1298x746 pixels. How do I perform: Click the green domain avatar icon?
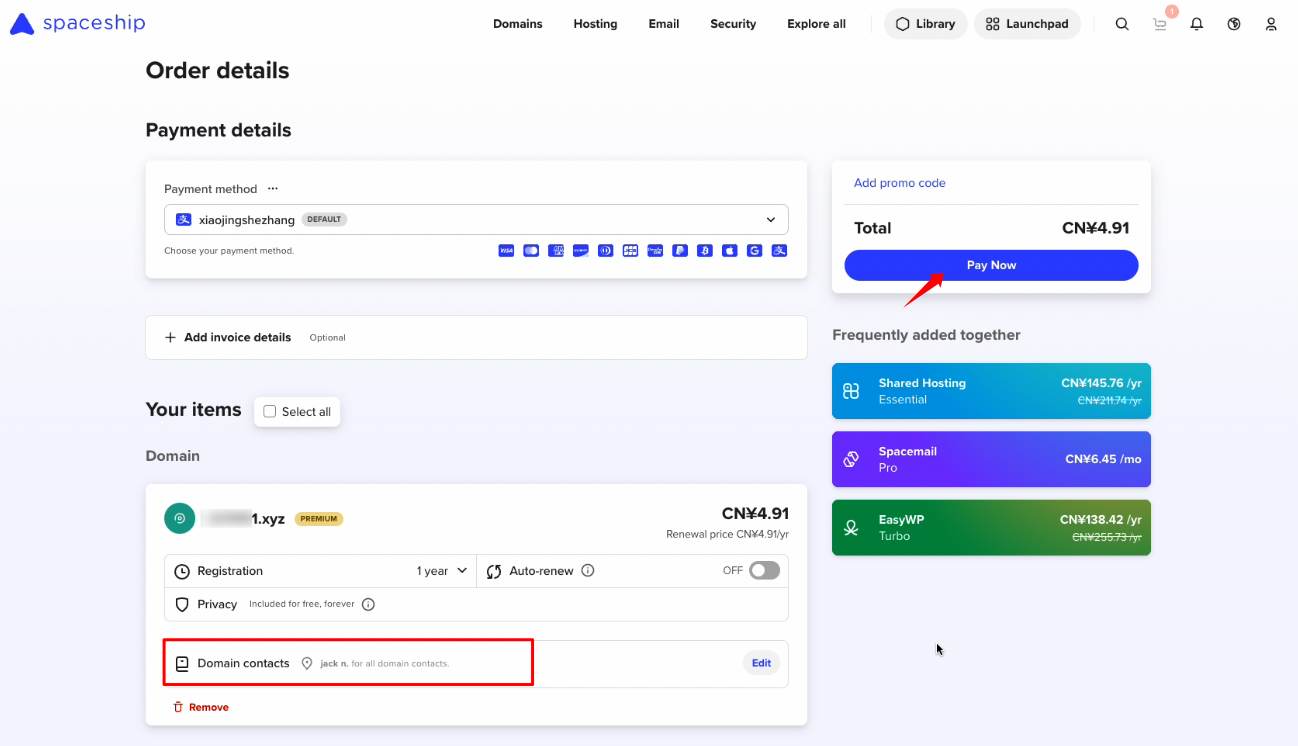click(x=180, y=518)
